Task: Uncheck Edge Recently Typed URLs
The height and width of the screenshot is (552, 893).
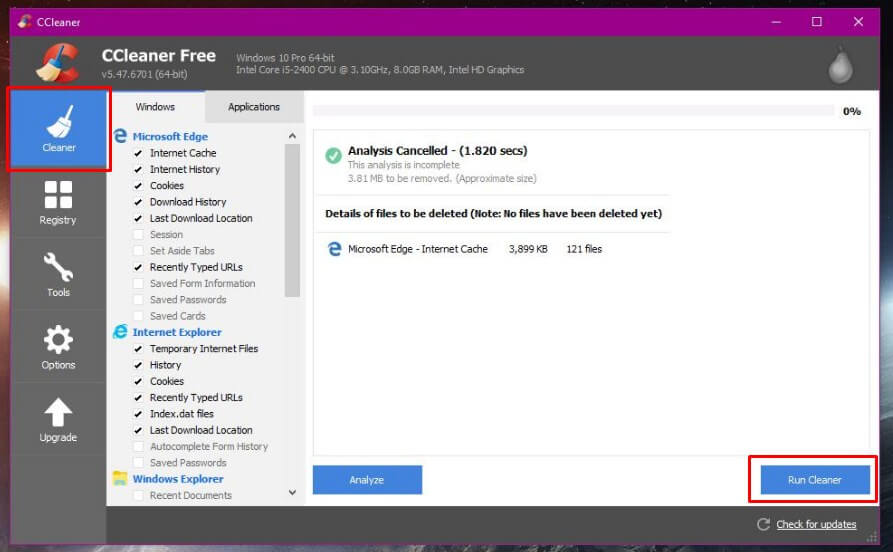Action: [x=138, y=267]
